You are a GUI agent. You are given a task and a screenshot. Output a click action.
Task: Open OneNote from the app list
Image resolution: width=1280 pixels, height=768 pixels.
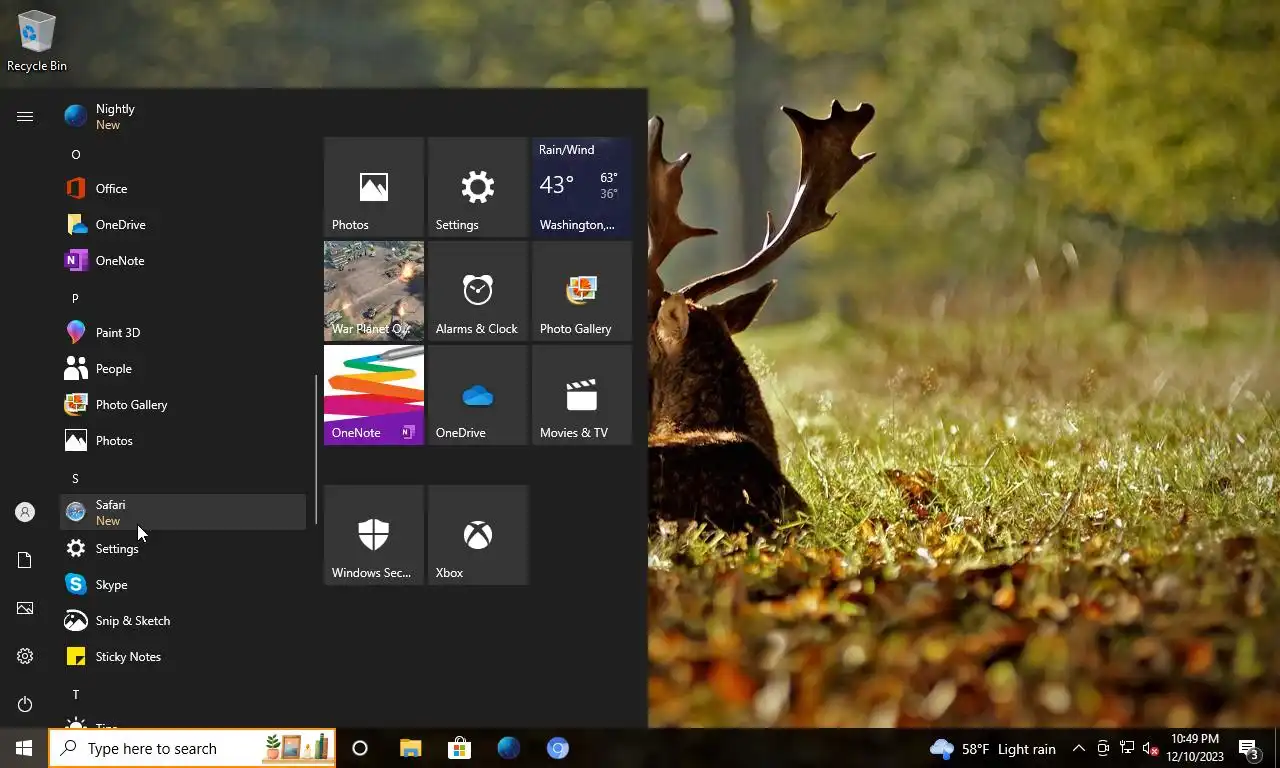tap(183, 260)
